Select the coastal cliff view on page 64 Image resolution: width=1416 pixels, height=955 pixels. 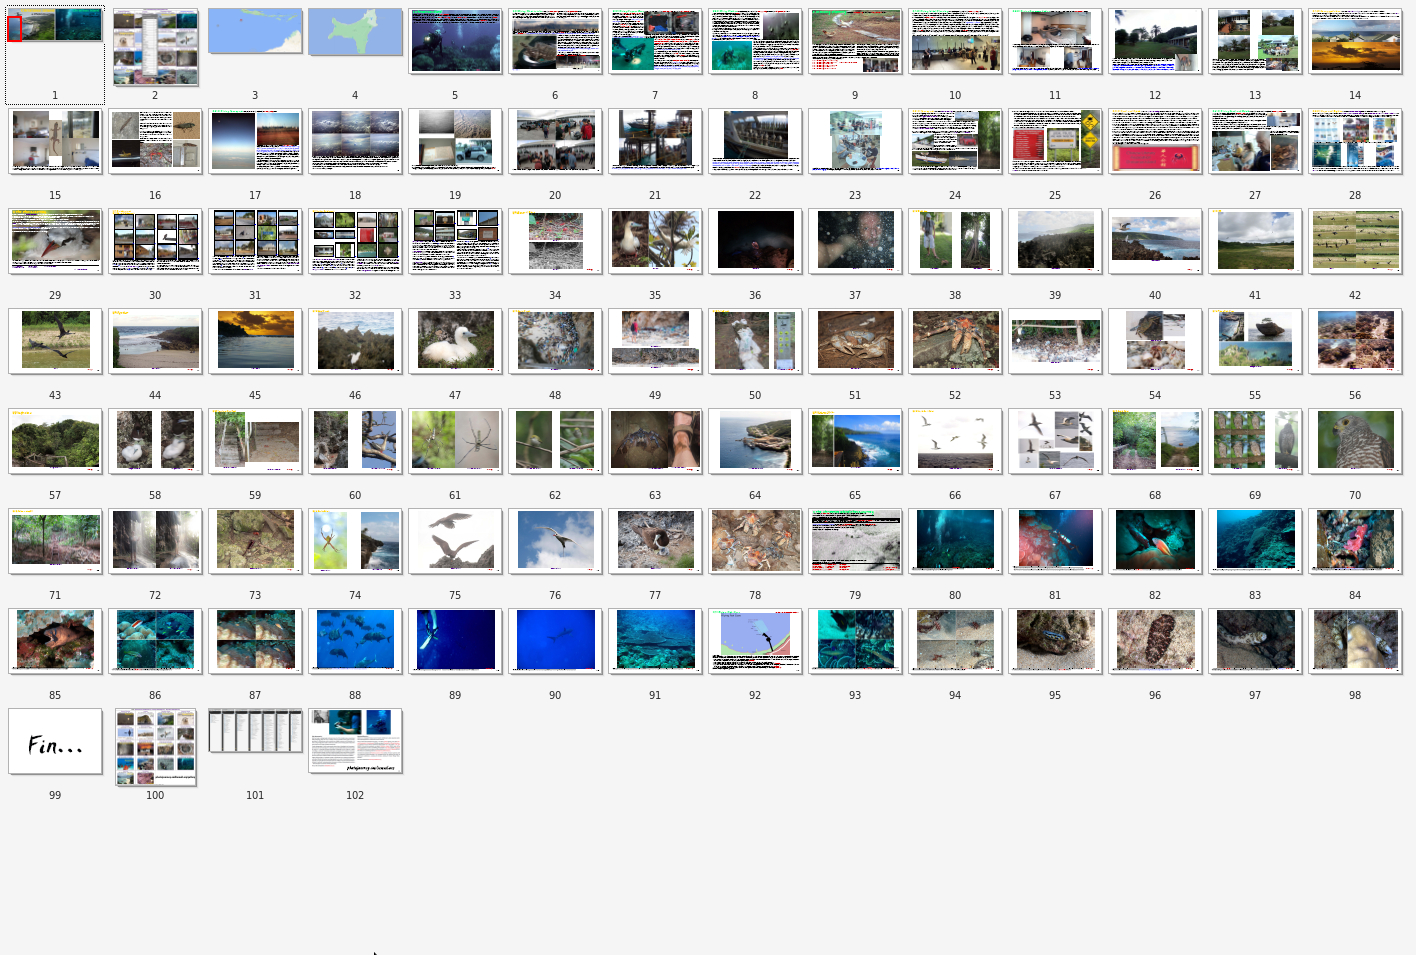click(755, 441)
